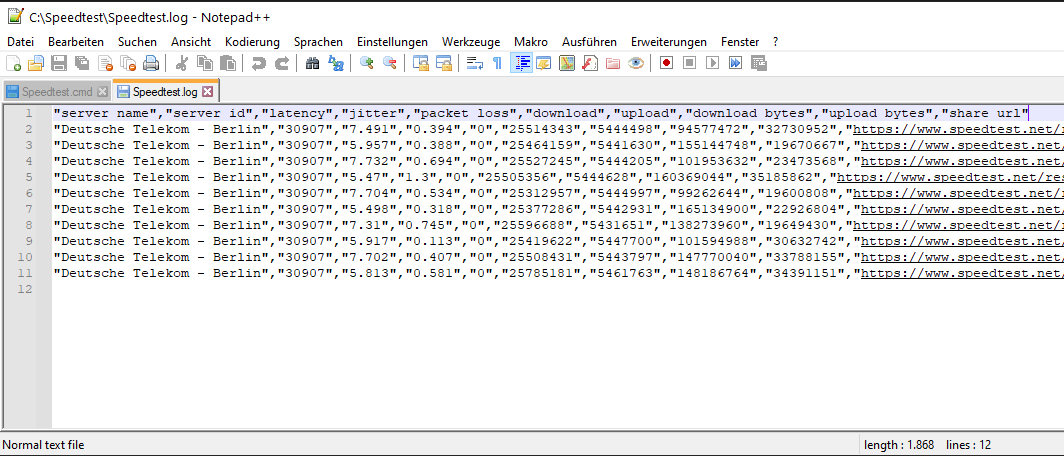The height and width of the screenshot is (456, 1064).
Task: Click "length : 1.868" in status bar
Action: click(x=897, y=445)
